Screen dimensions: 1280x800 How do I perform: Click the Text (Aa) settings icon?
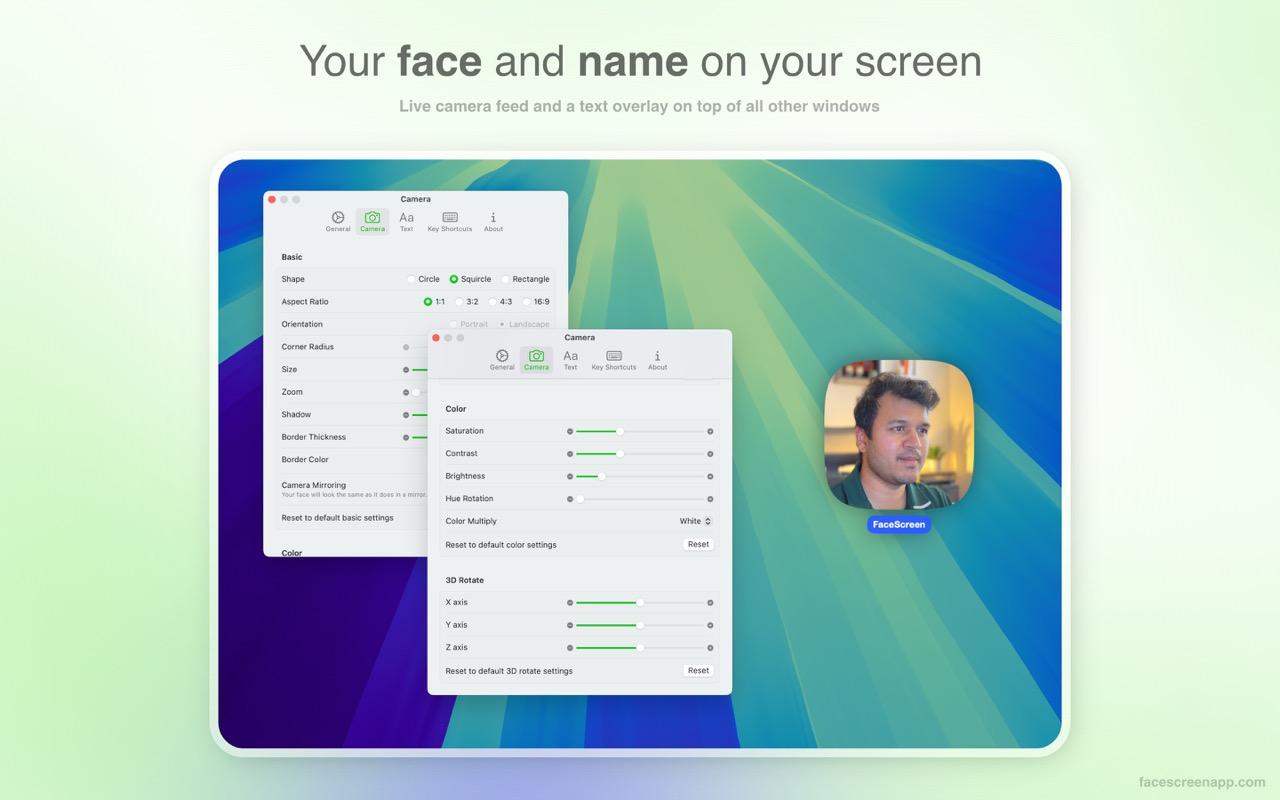coord(570,357)
